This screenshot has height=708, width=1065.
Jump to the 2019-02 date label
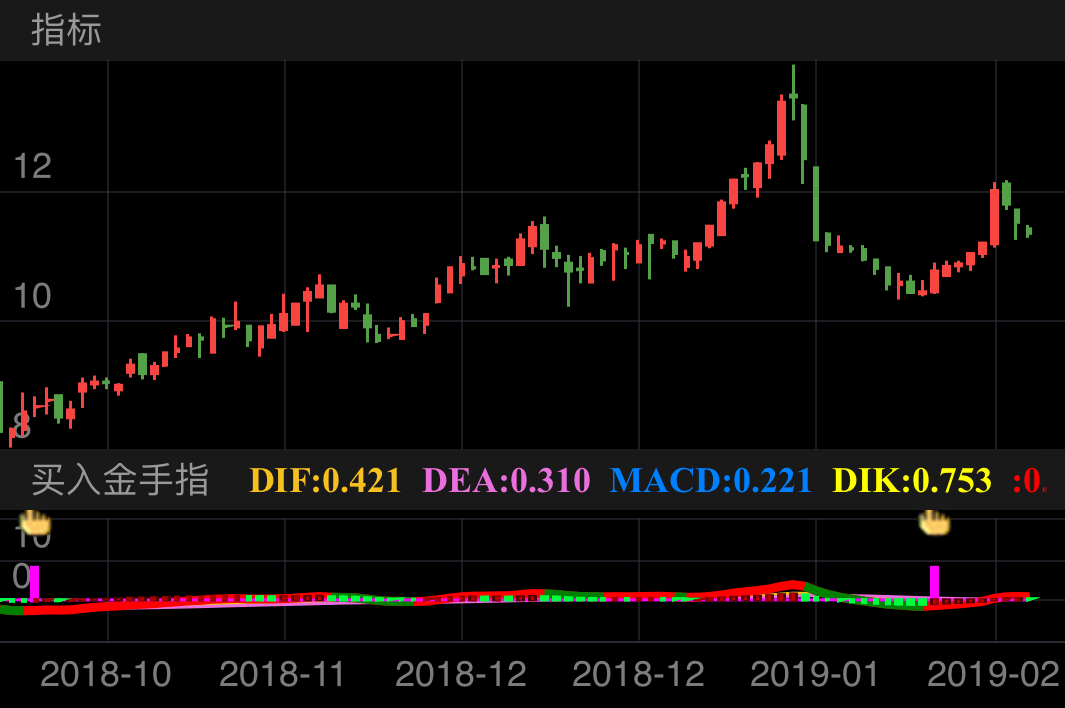[993, 674]
